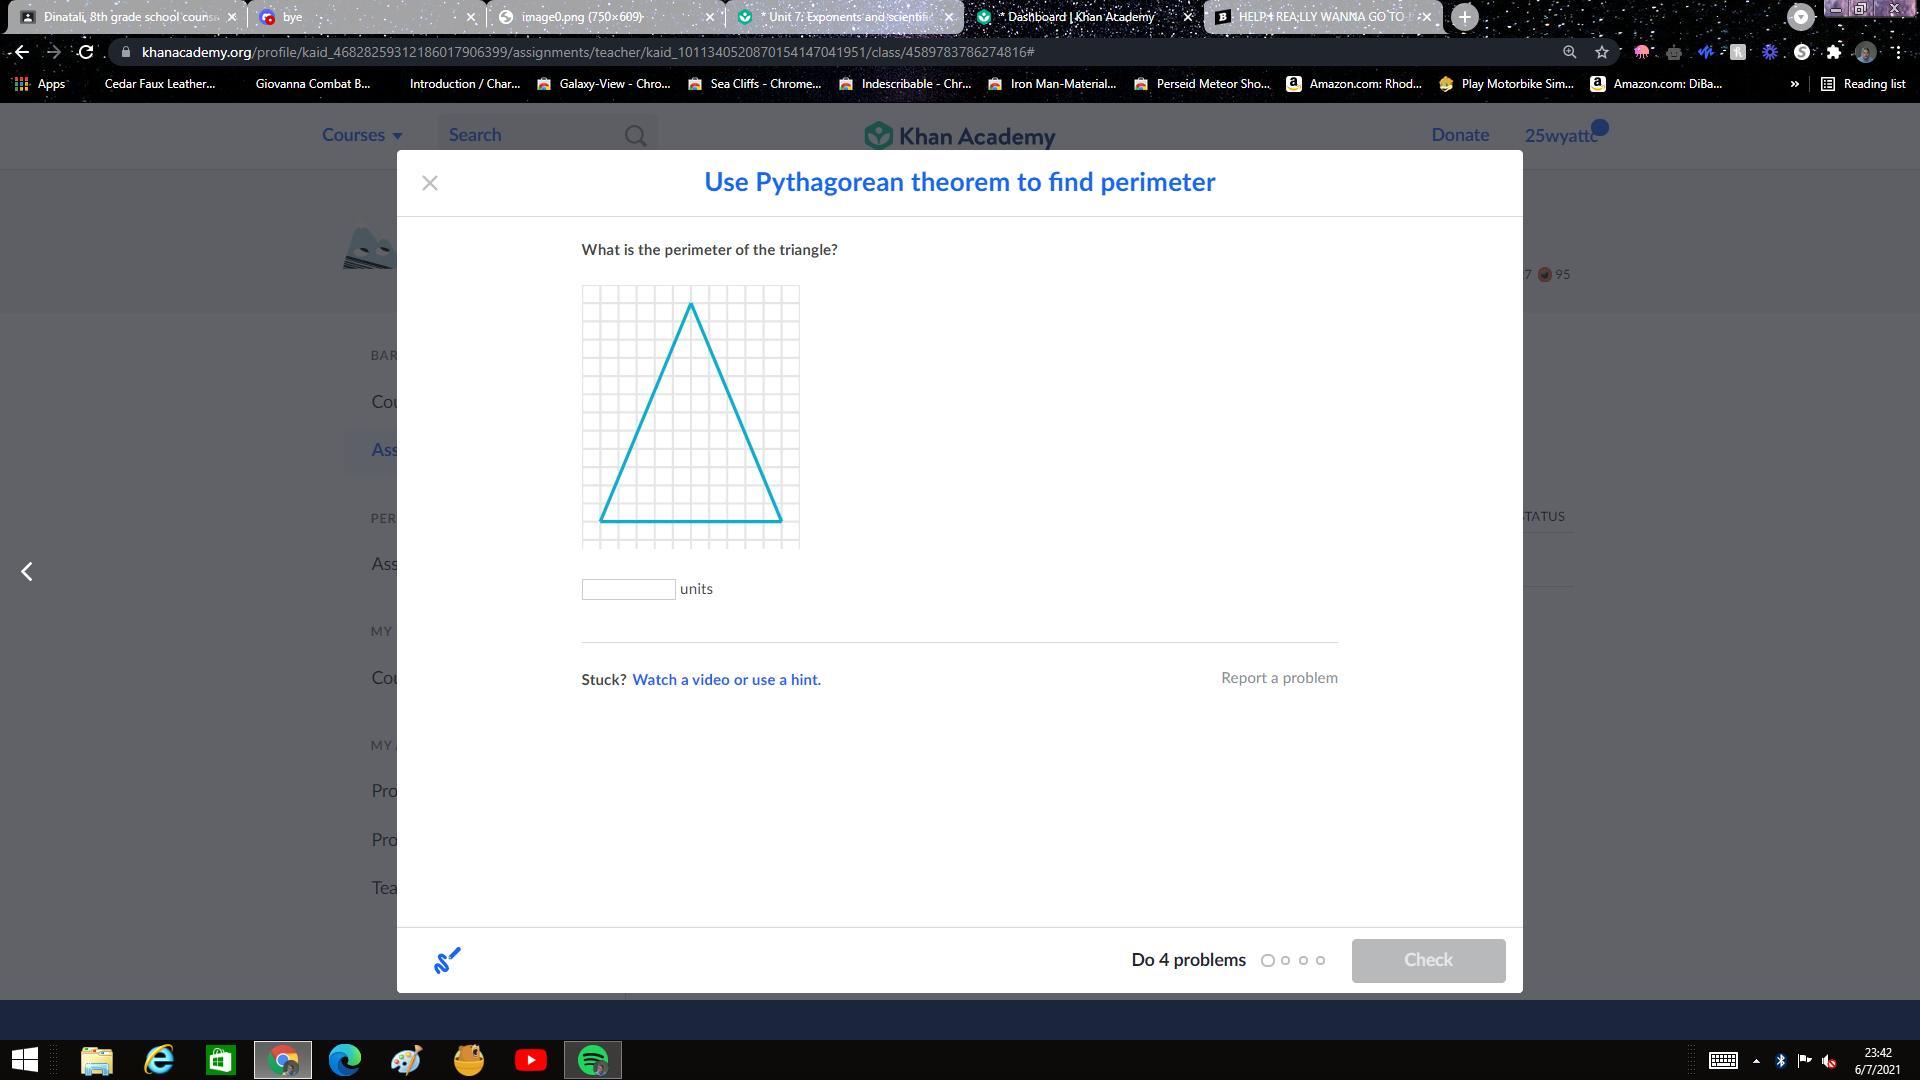Show hidden system tray icons
The height and width of the screenshot is (1080, 1920).
(x=1756, y=1061)
